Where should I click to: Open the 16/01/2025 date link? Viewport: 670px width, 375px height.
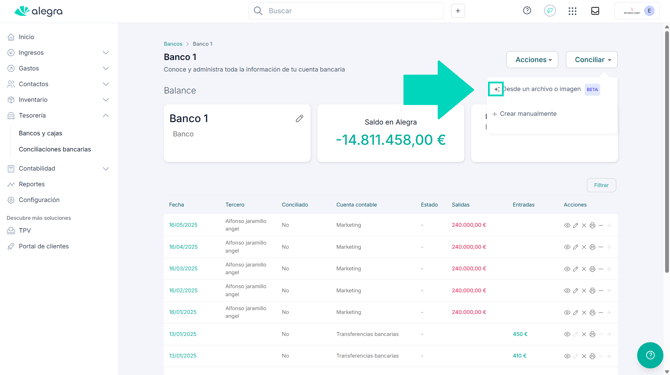pyautogui.click(x=182, y=312)
